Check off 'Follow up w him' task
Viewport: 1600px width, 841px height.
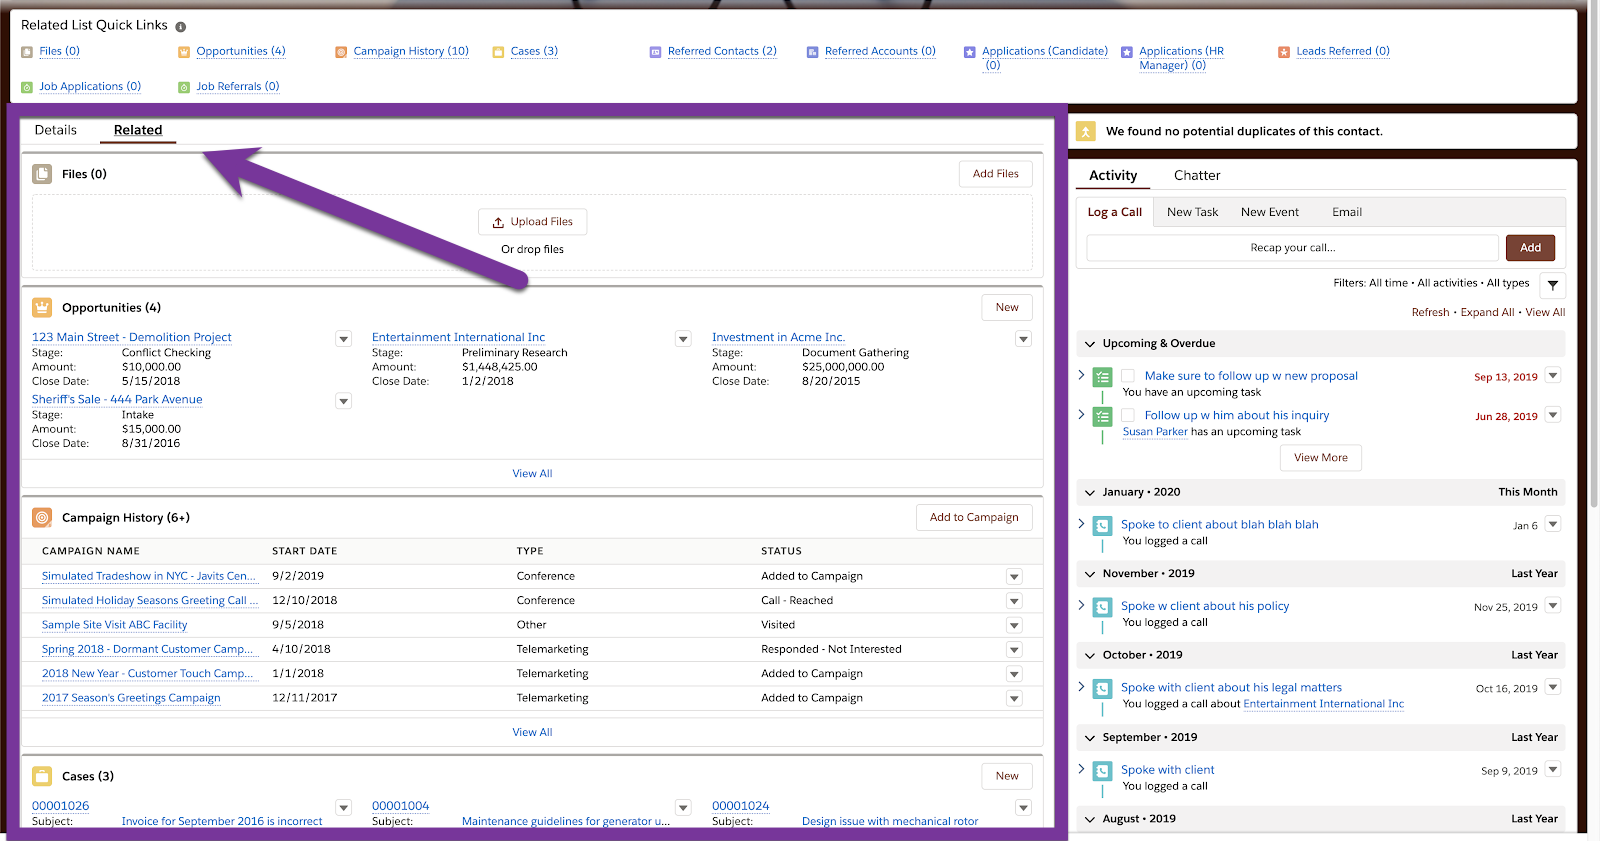pyautogui.click(x=1128, y=415)
